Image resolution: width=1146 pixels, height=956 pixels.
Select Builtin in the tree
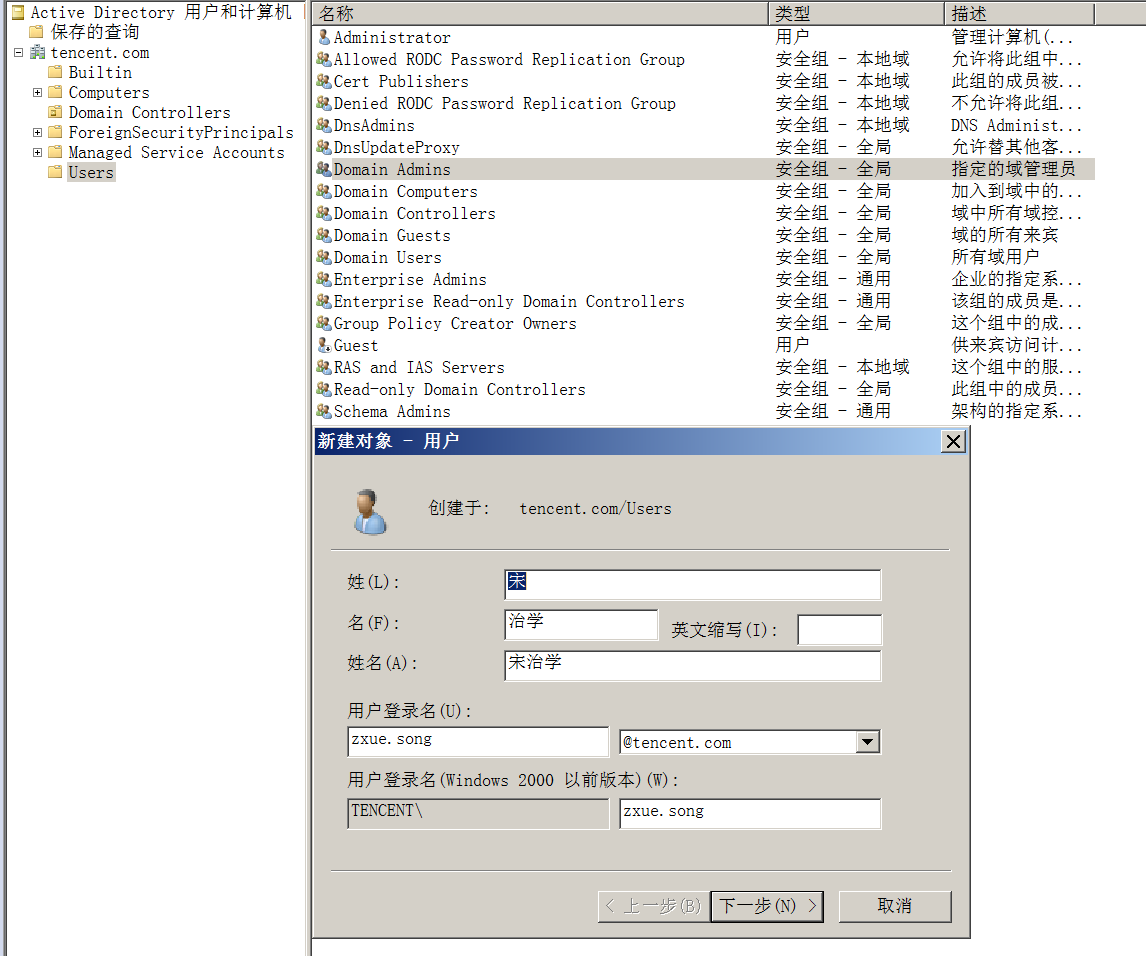pos(100,72)
